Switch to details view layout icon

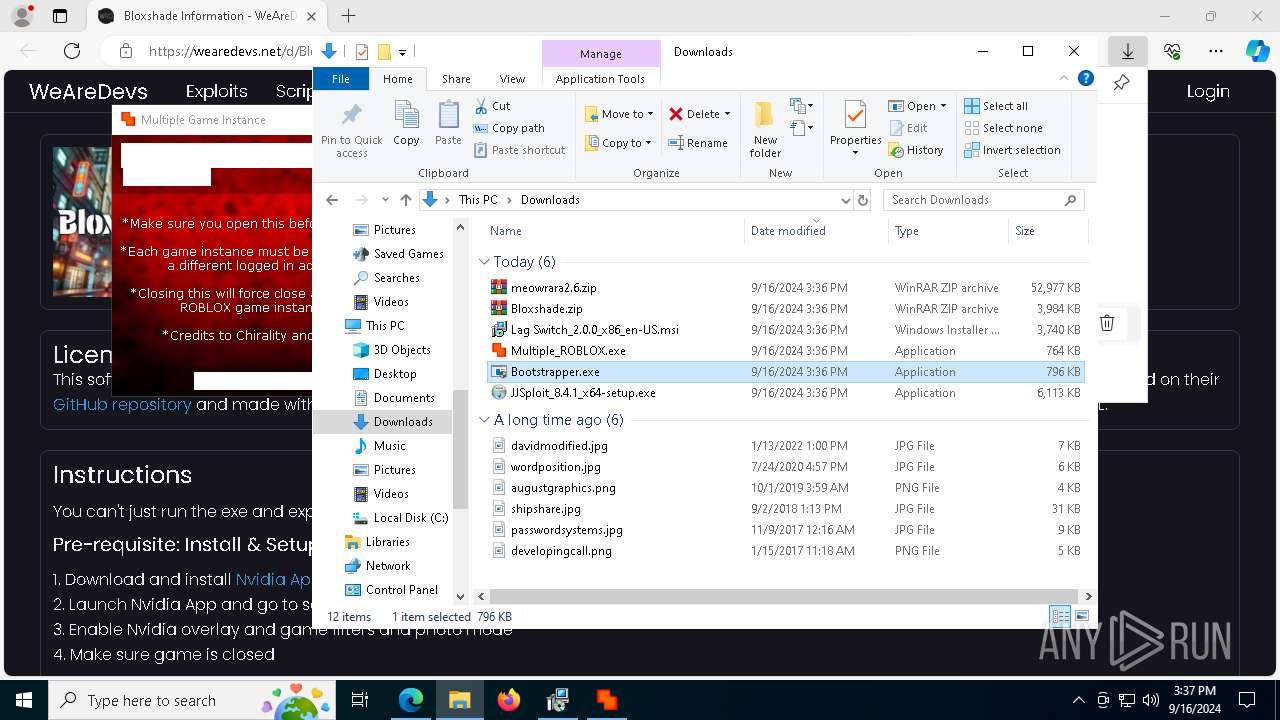pos(1060,617)
